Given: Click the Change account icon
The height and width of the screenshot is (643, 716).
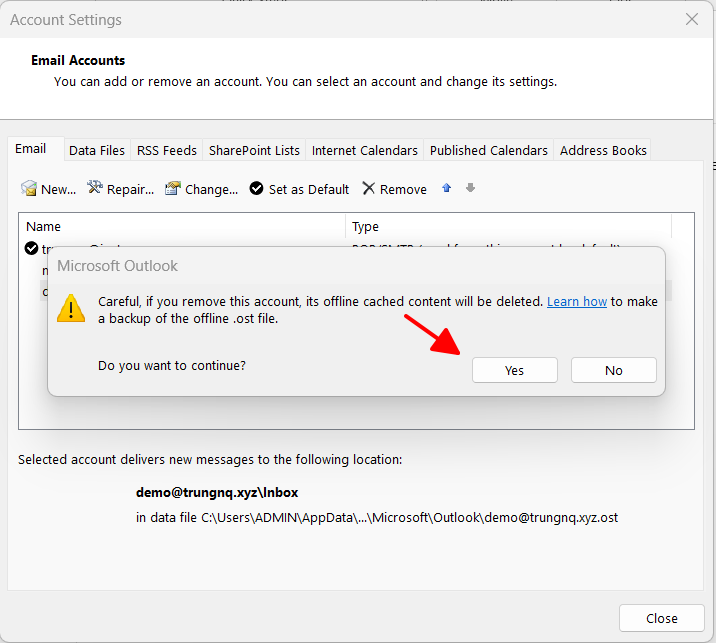Looking at the screenshot, I should pos(173,188).
